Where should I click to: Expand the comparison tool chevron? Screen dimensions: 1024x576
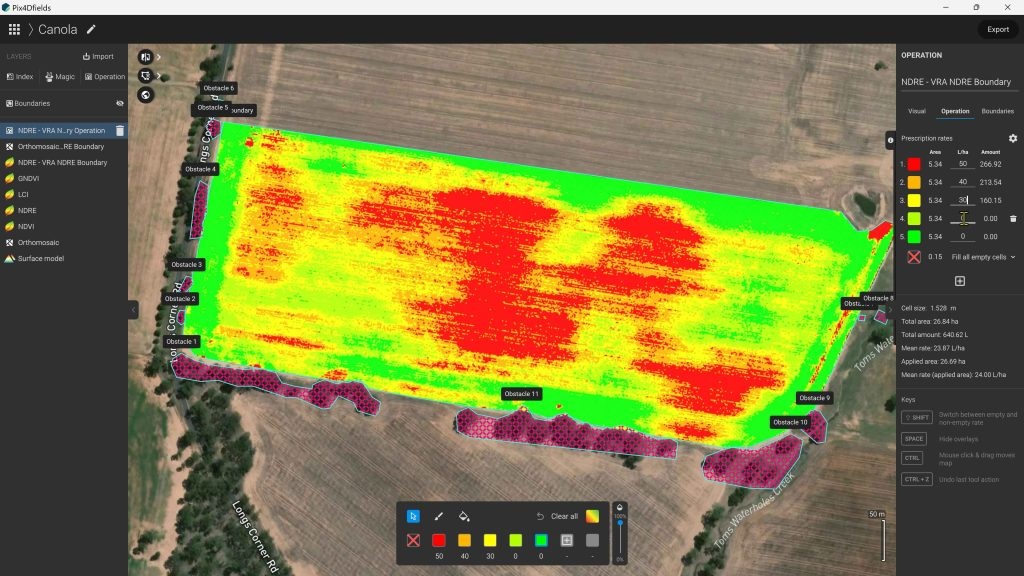click(x=159, y=57)
